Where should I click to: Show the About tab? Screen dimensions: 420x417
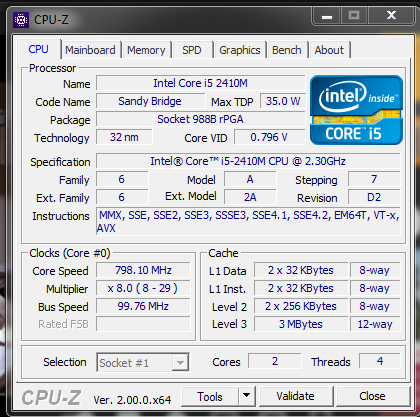(x=329, y=50)
